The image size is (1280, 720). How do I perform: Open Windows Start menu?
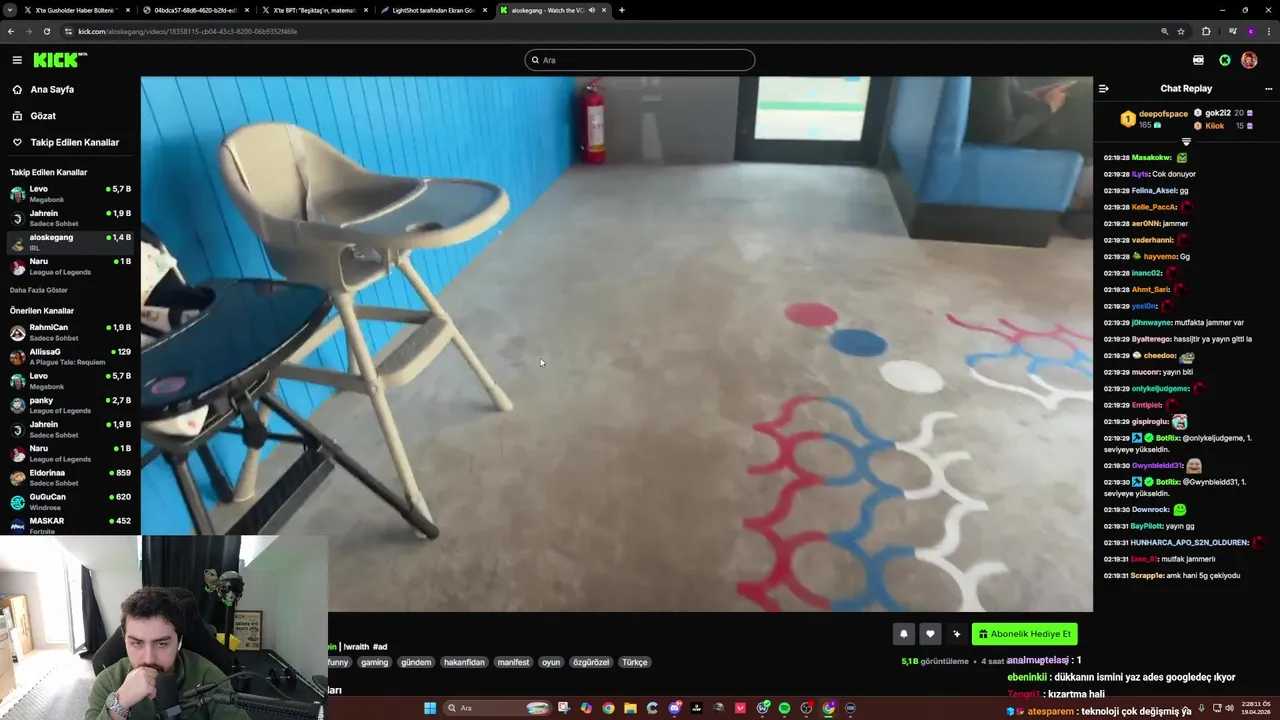point(430,708)
